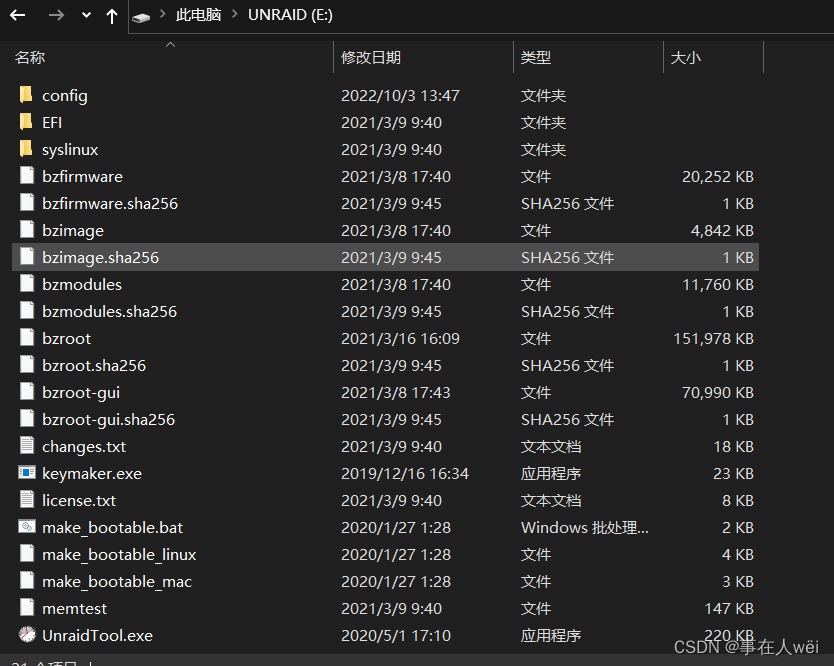Select file name bzroot
This screenshot has height=666, width=834.
[x=66, y=339]
